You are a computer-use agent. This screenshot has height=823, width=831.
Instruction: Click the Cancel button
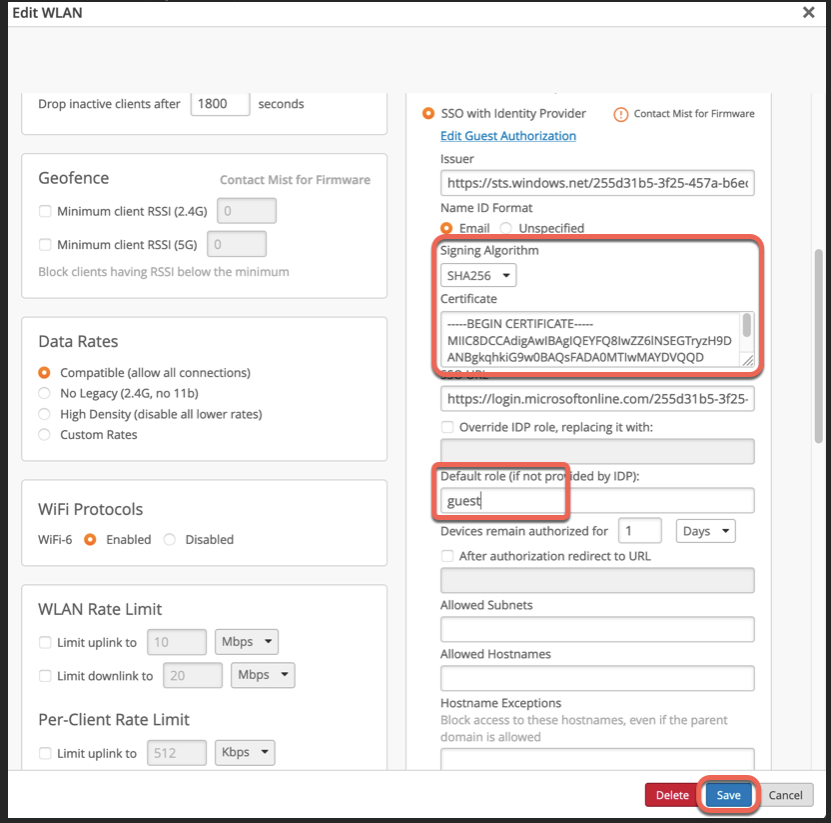click(x=785, y=795)
